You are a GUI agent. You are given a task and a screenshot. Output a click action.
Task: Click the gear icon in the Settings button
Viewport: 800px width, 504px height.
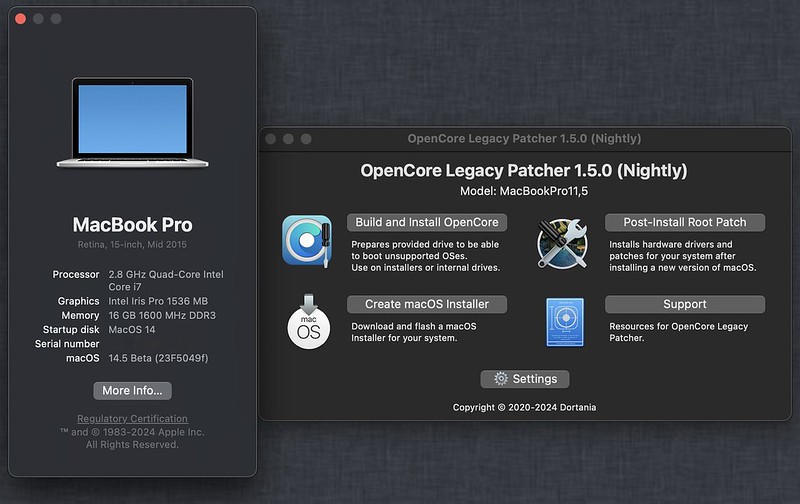pyautogui.click(x=501, y=379)
